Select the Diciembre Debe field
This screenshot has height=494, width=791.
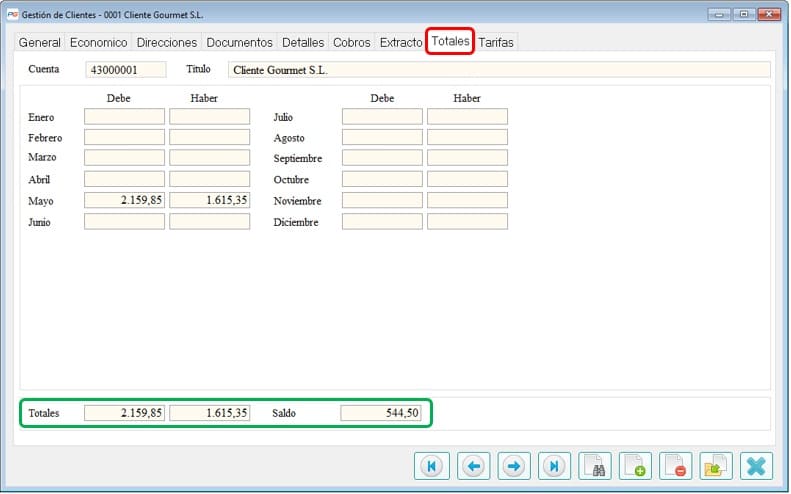click(x=382, y=222)
